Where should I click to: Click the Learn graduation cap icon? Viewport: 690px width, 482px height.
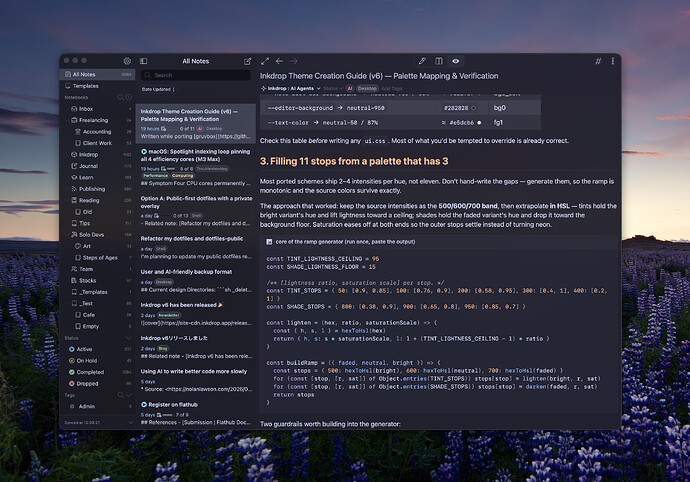(74, 177)
